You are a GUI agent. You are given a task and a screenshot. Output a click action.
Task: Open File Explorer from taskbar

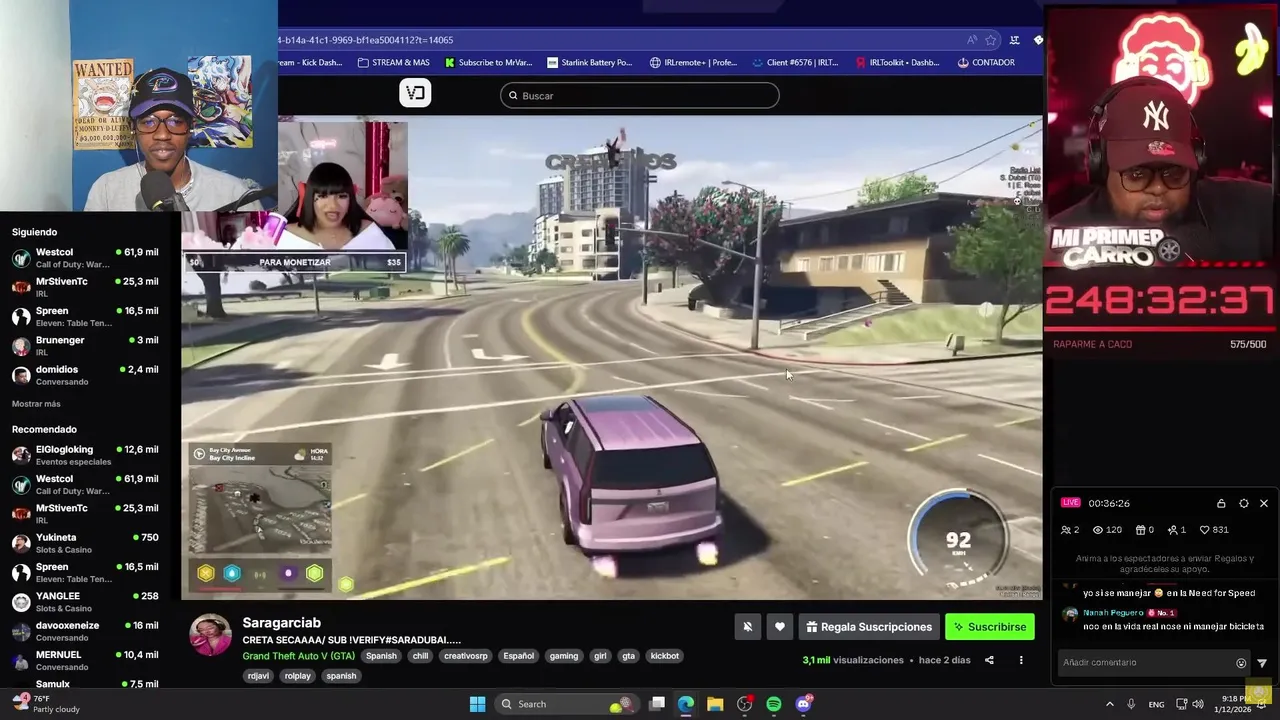click(x=715, y=704)
